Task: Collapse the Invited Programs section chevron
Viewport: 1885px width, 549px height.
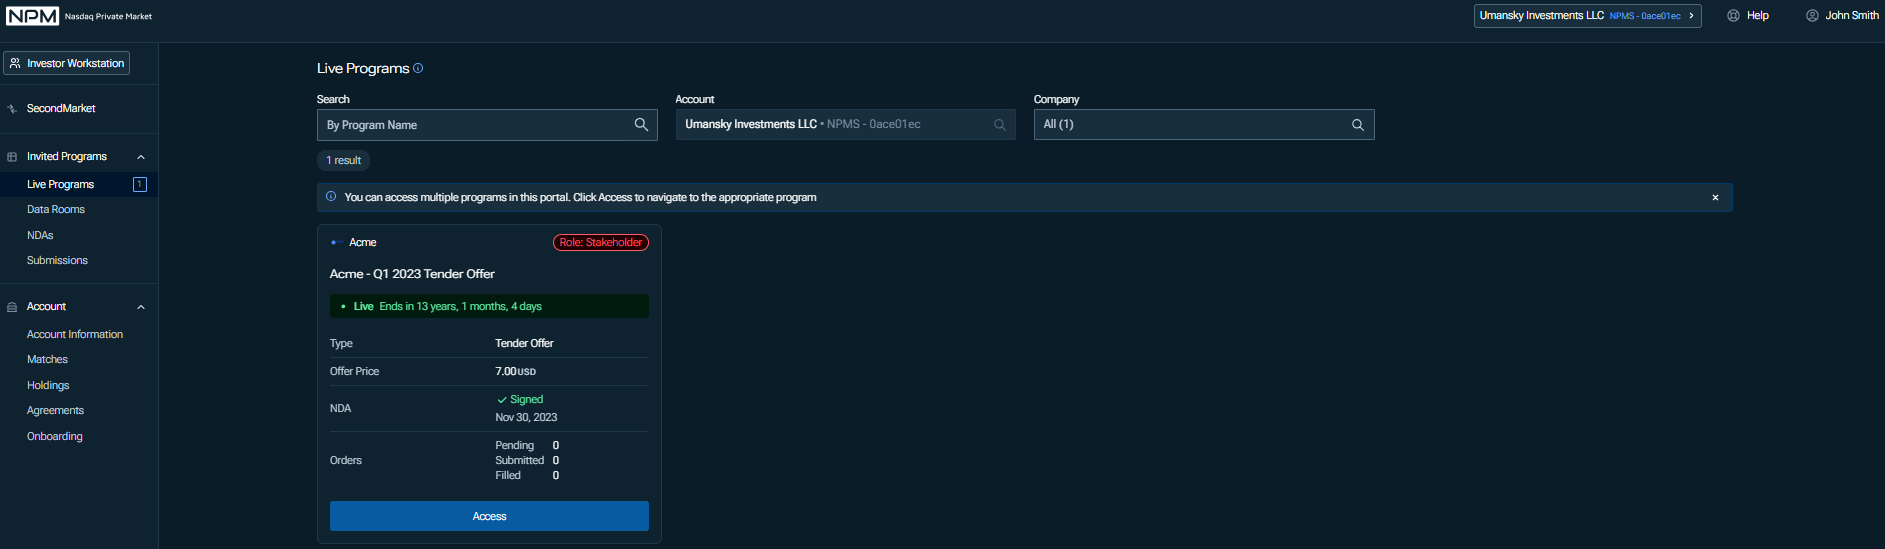Action: pyautogui.click(x=141, y=157)
